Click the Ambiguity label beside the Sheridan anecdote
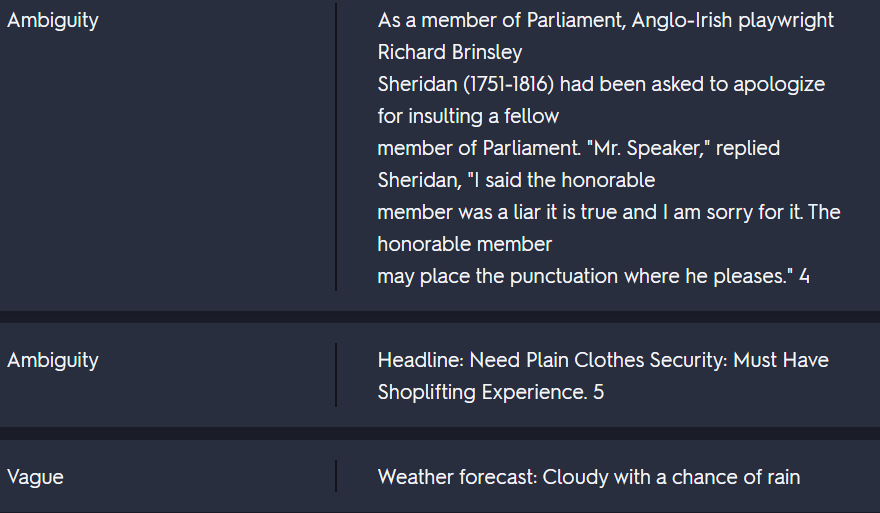Image resolution: width=880 pixels, height=513 pixels. 53,20
